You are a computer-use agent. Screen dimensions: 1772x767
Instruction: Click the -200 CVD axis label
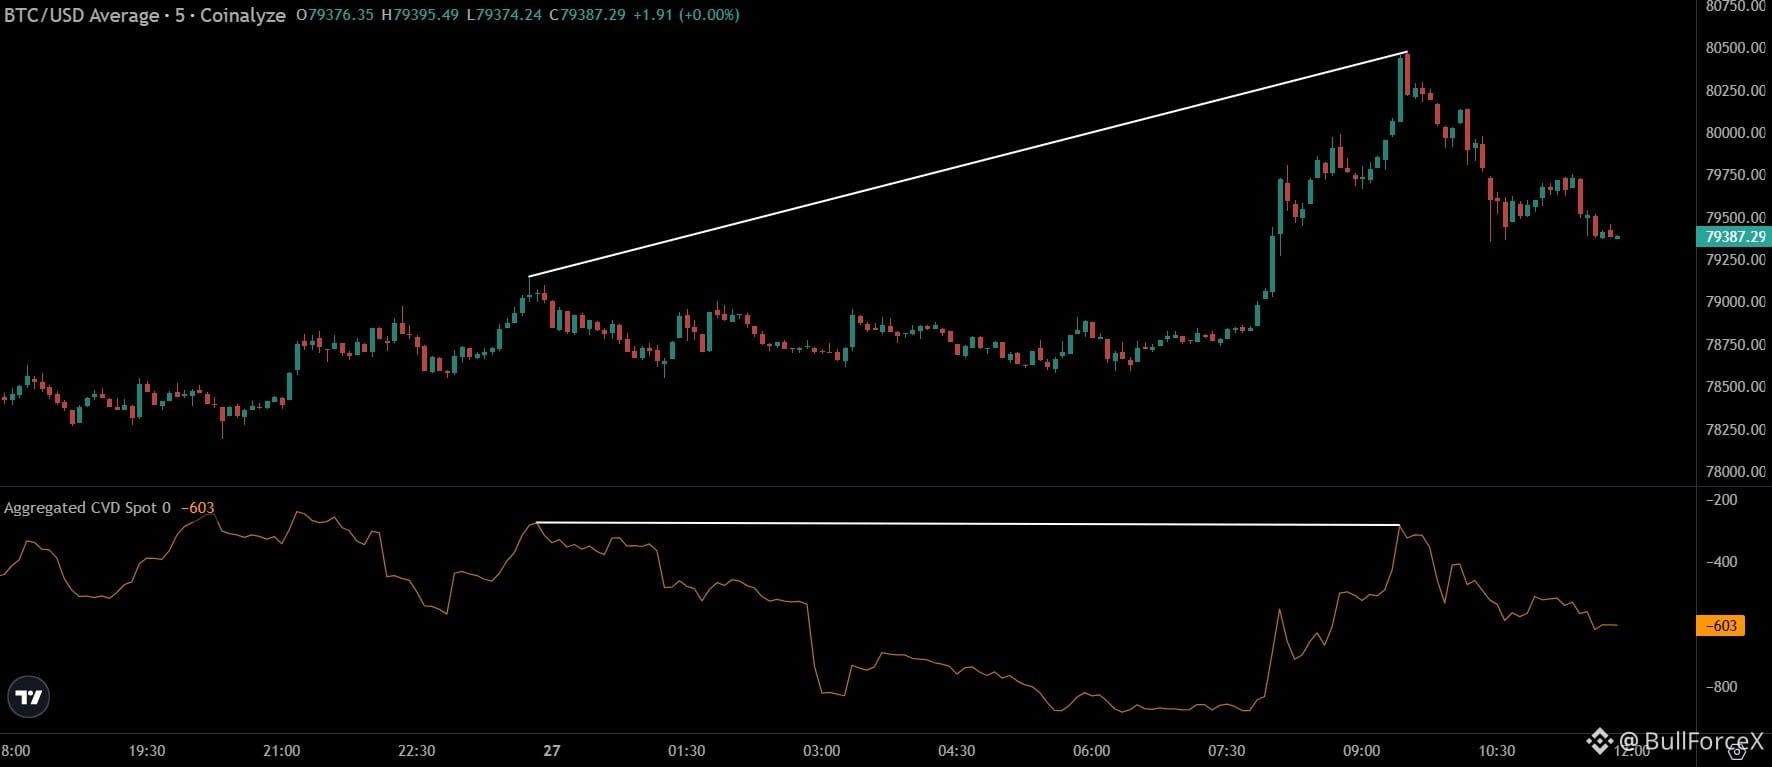(x=1721, y=500)
